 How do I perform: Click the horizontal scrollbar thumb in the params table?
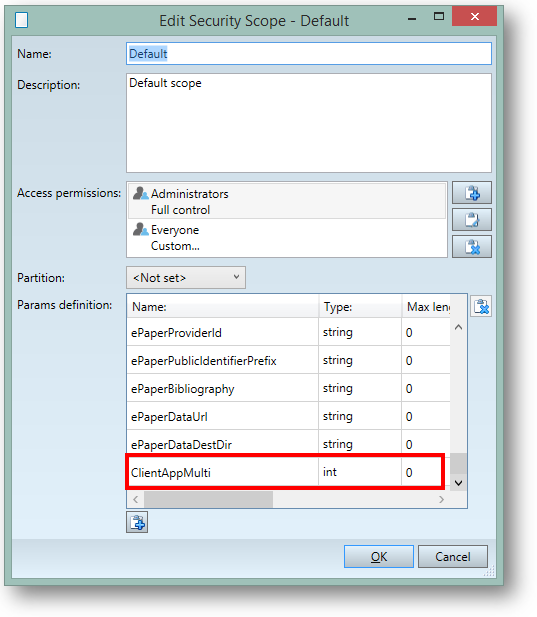(x=209, y=499)
